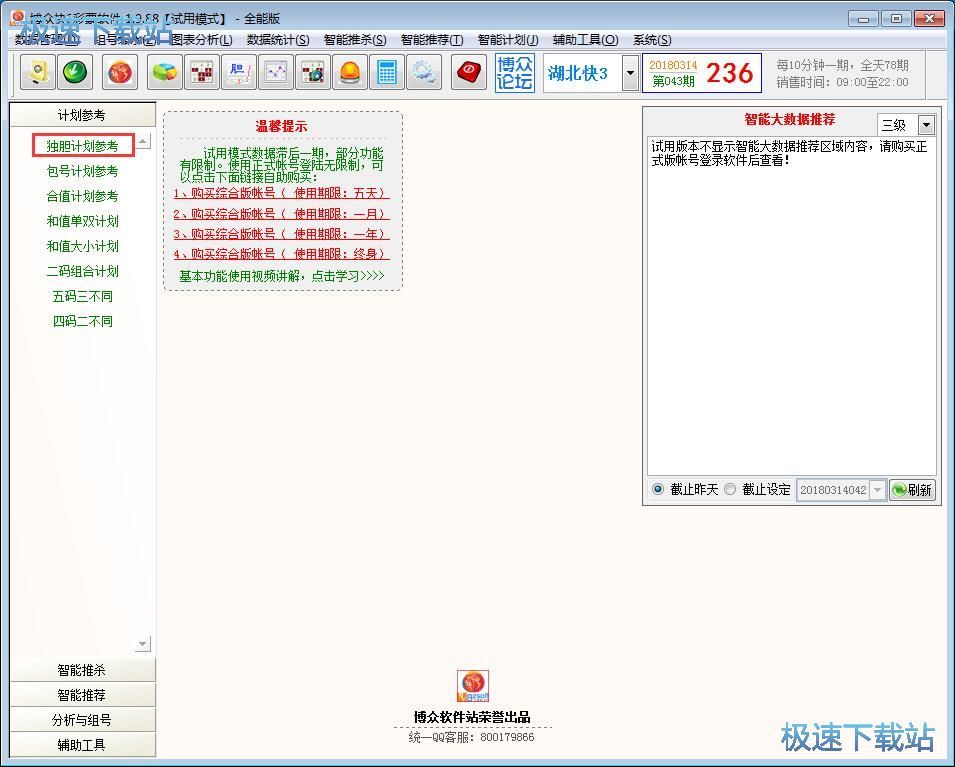Select 独胆计划参考 in sidebar
This screenshot has height=767, width=955.
tap(83, 146)
